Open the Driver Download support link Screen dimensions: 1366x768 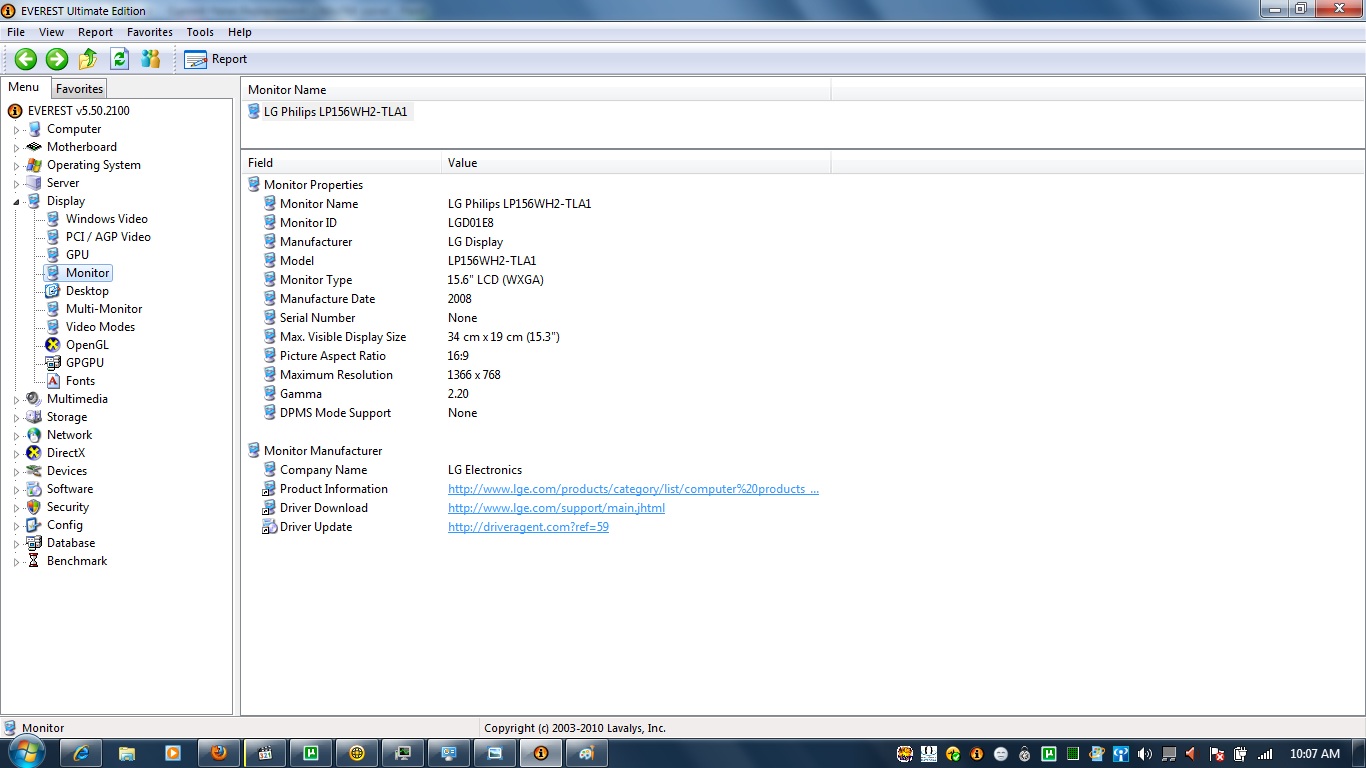556,508
